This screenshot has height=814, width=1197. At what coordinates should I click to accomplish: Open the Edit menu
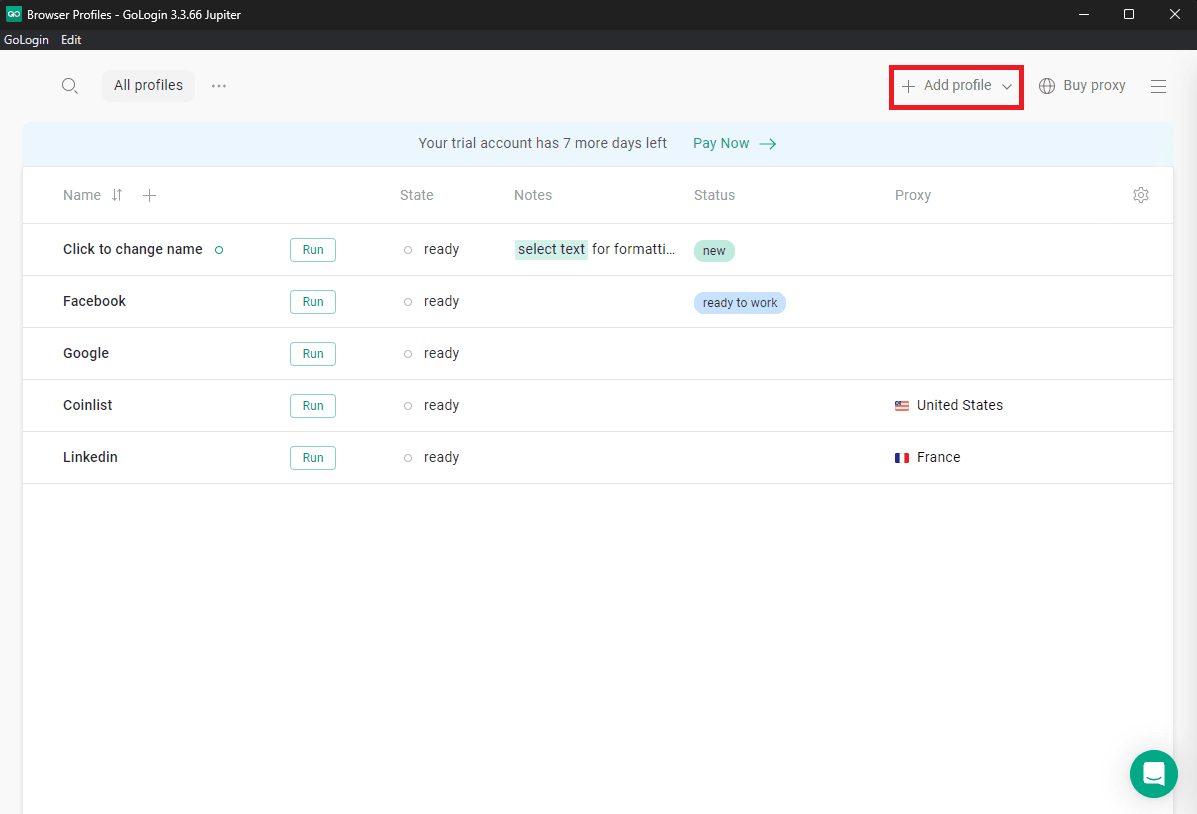click(71, 40)
